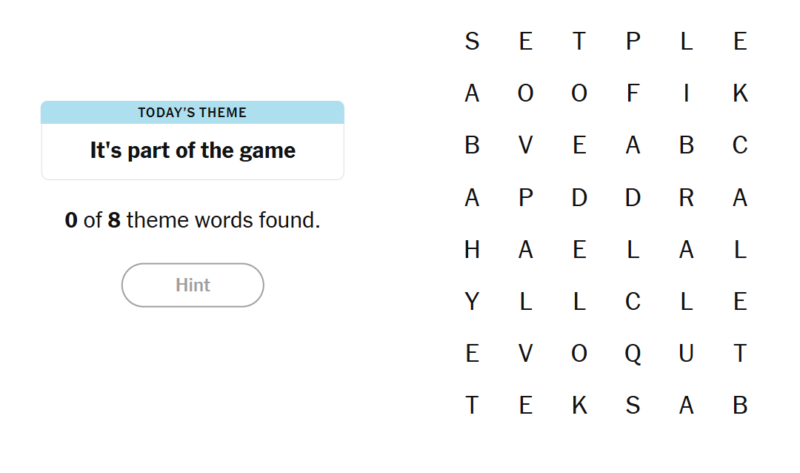Tap the letter U in the grid
The width and height of the screenshot is (800, 473).
point(686,354)
